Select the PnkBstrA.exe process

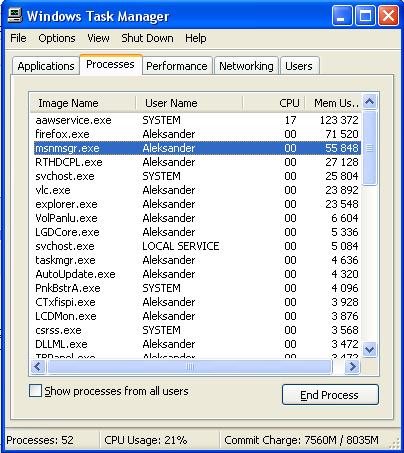197,288
